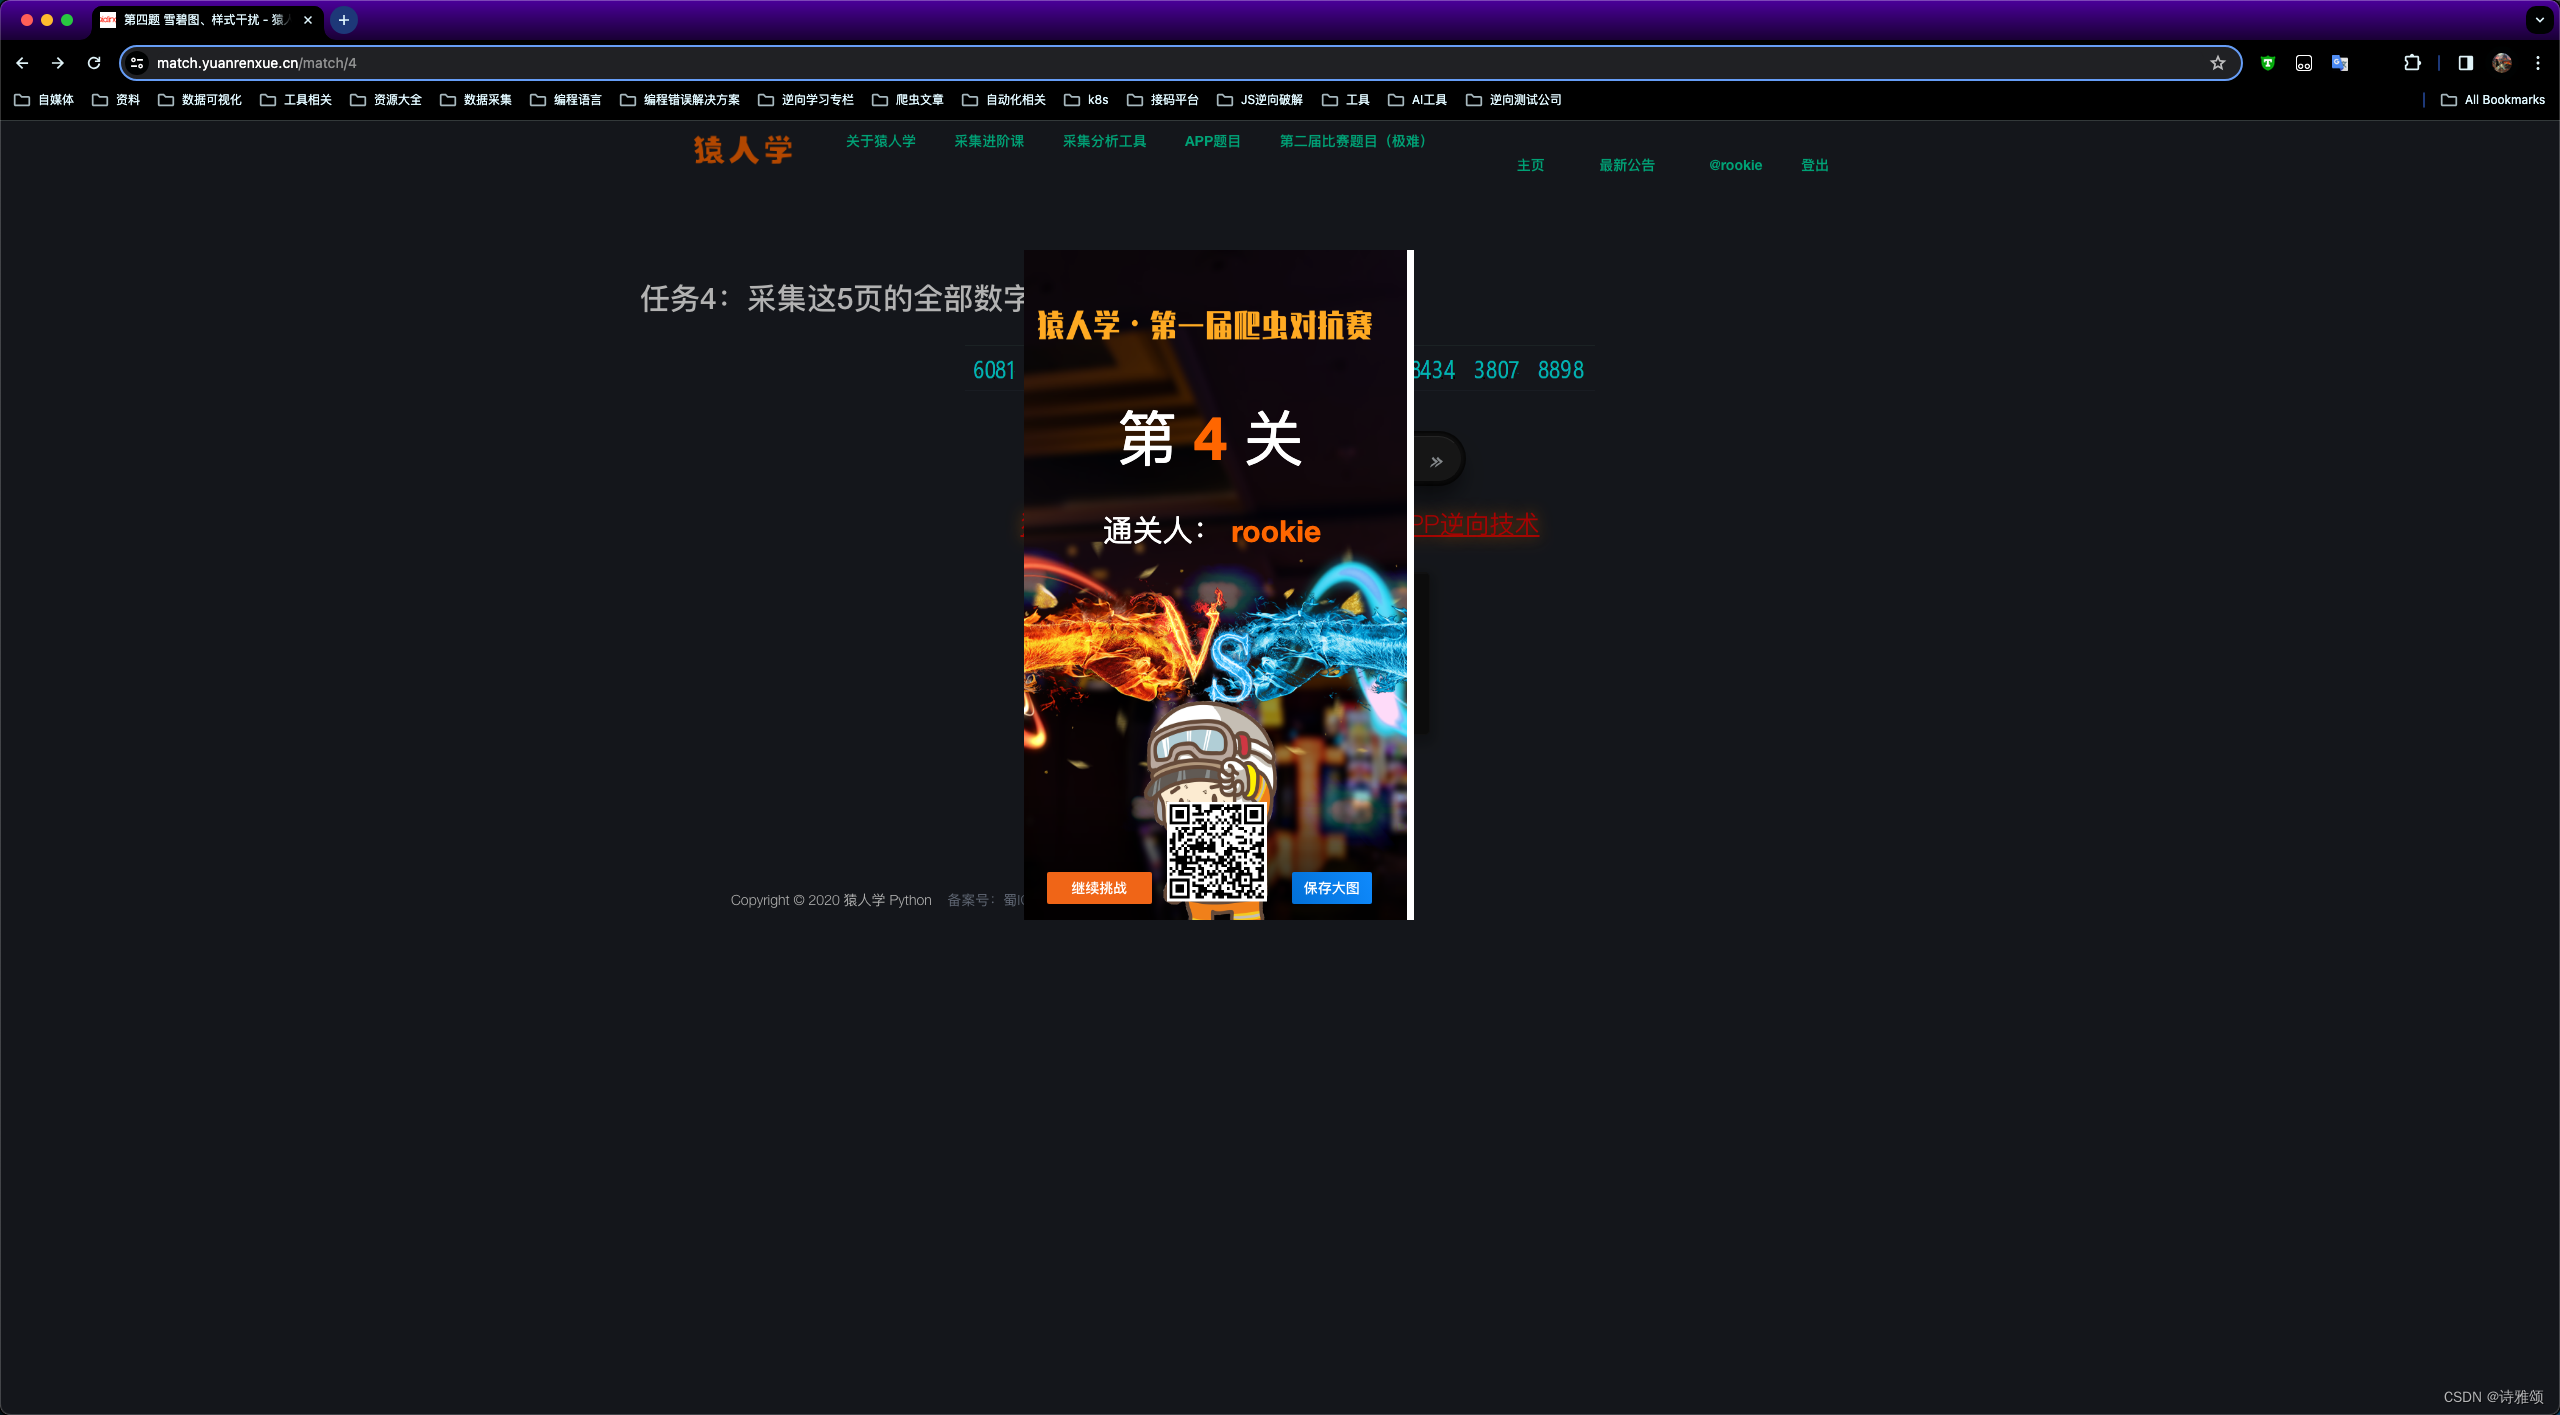Image resolution: width=2560 pixels, height=1415 pixels.
Task: Click the 通关人 rookie name text
Action: pyautogui.click(x=1276, y=531)
